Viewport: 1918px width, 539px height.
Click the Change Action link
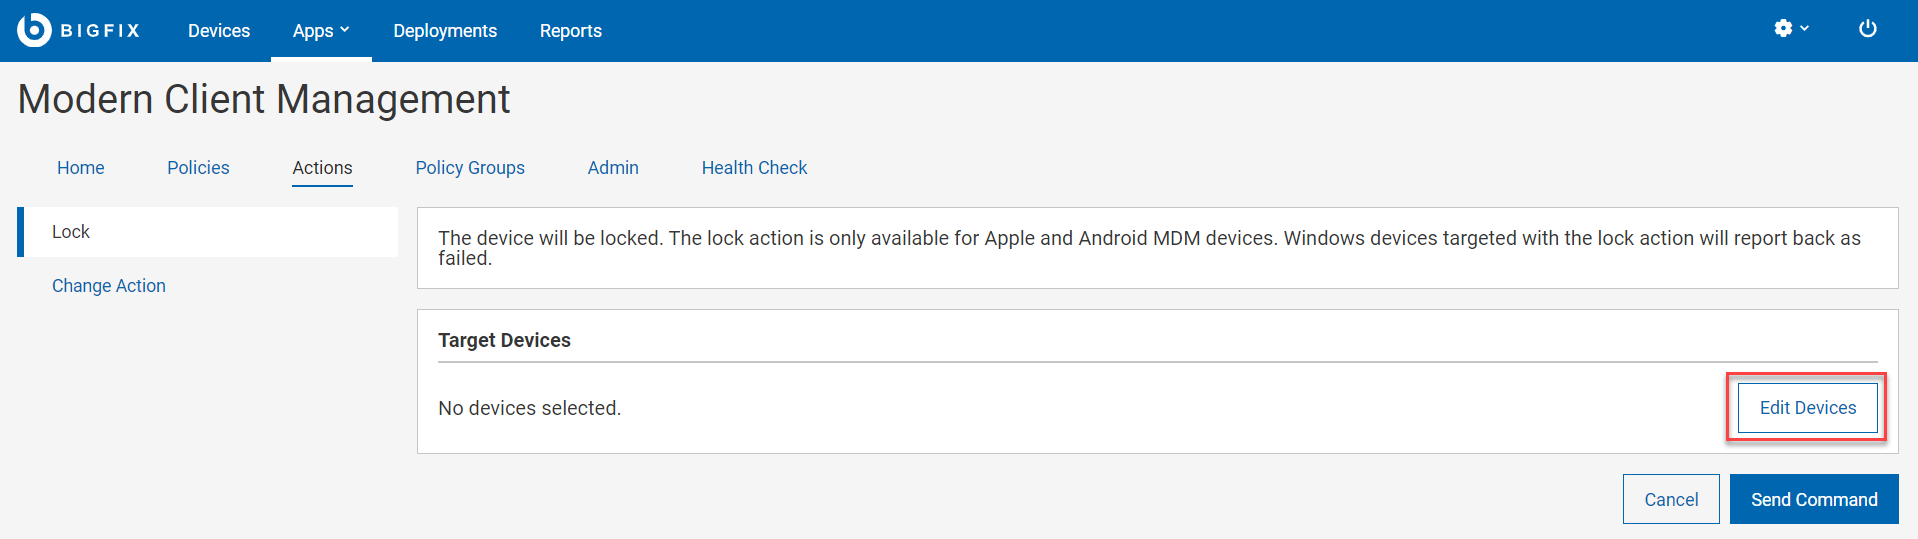(109, 286)
